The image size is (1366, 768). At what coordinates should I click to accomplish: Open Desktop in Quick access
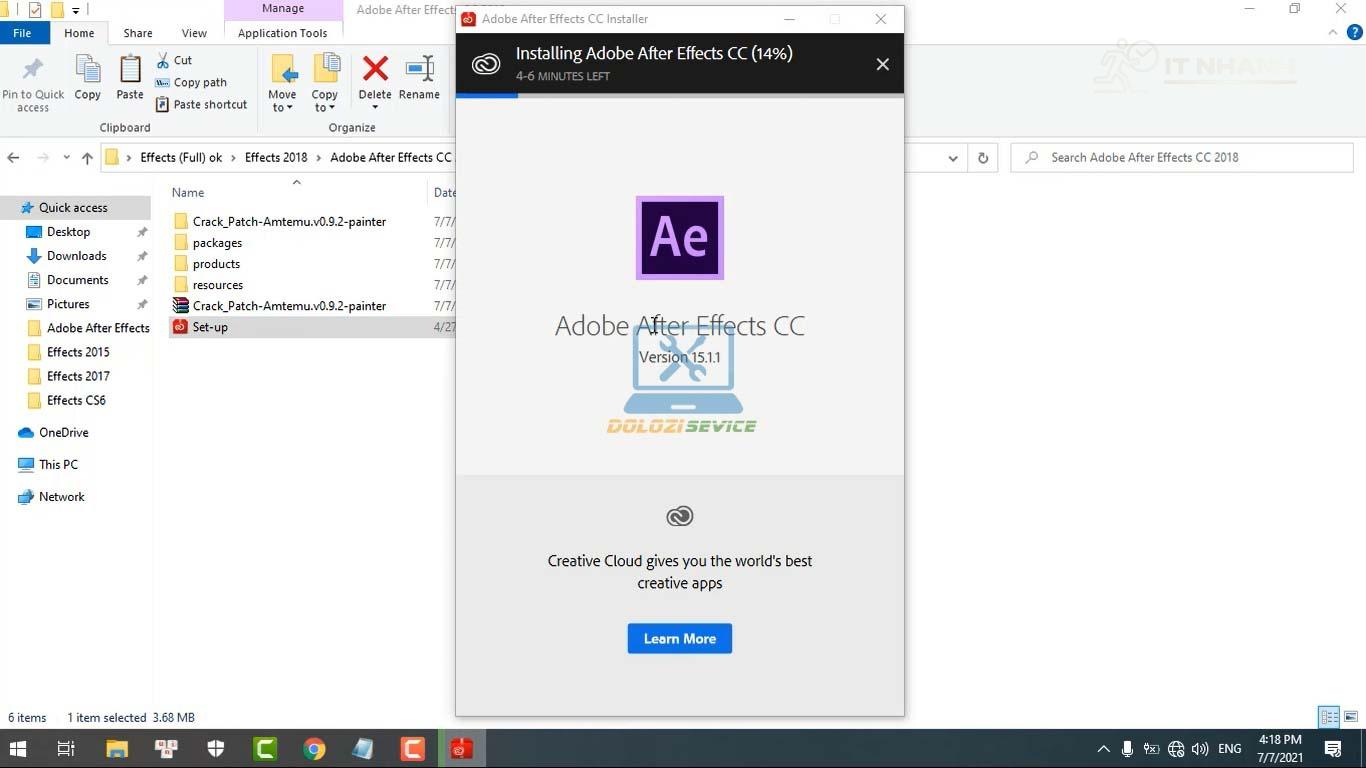coord(68,231)
